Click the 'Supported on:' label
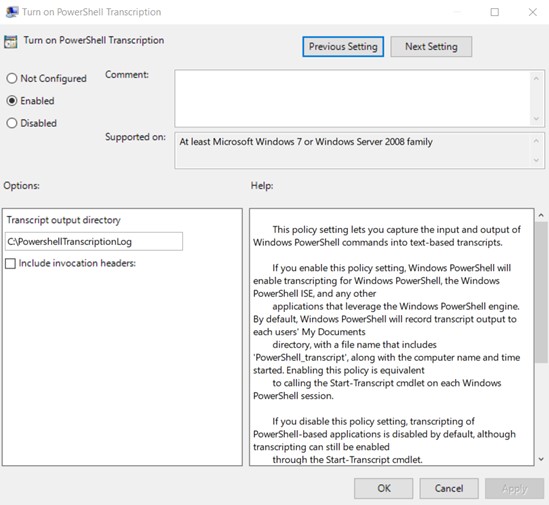Image resolution: width=549 pixels, height=505 pixels. point(135,137)
